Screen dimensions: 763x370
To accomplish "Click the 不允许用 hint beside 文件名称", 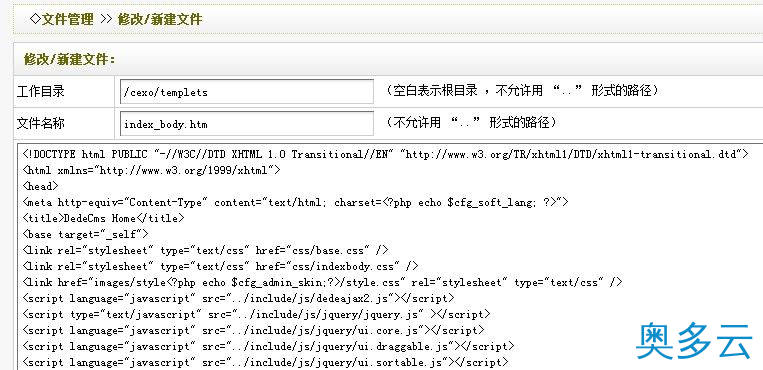I will click(x=472, y=122).
